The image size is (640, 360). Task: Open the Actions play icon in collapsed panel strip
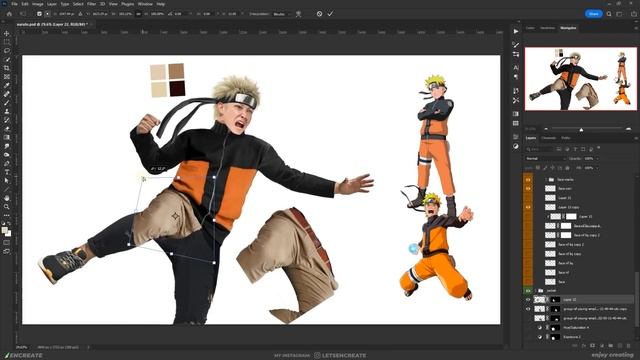tap(516, 31)
